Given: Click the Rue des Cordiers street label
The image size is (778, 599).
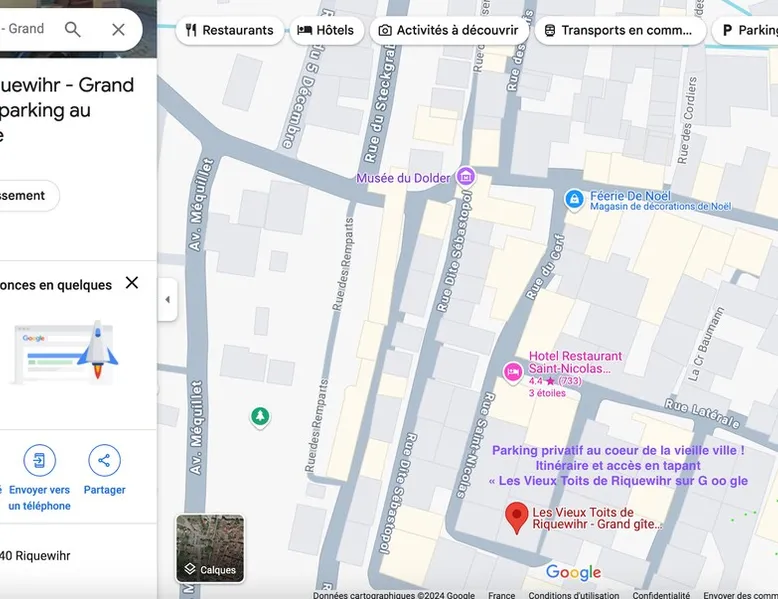Looking at the screenshot, I should click(688, 121).
